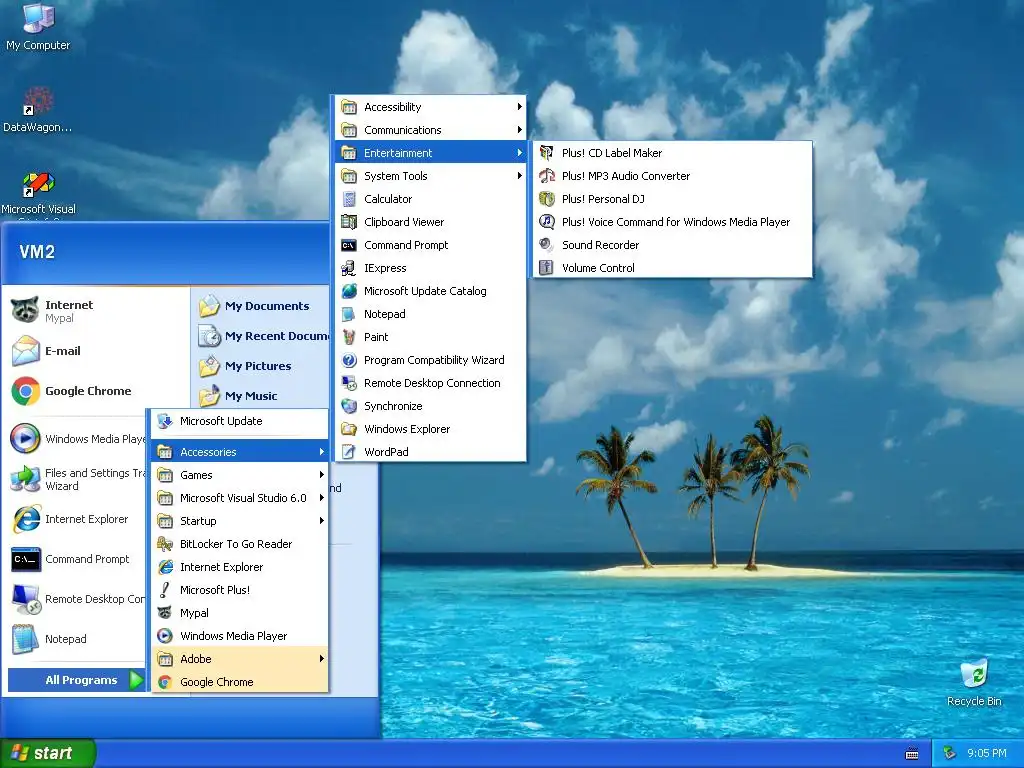
Task: Open Sound Recorder icon
Action: click(x=547, y=245)
